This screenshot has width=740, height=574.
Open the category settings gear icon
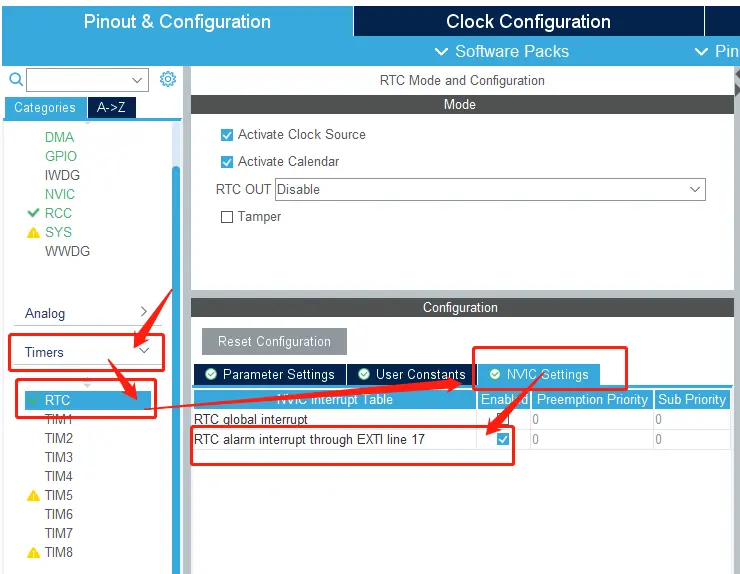(x=168, y=79)
